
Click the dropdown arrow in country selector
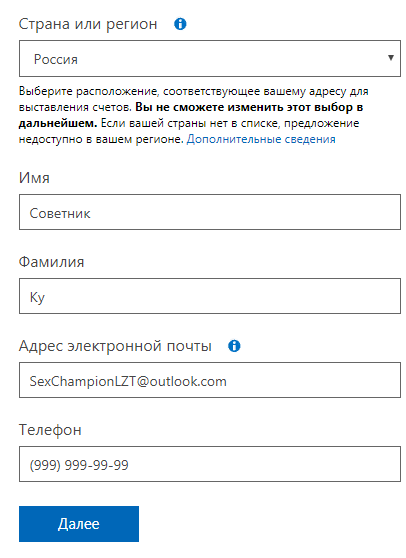pyautogui.click(x=391, y=58)
